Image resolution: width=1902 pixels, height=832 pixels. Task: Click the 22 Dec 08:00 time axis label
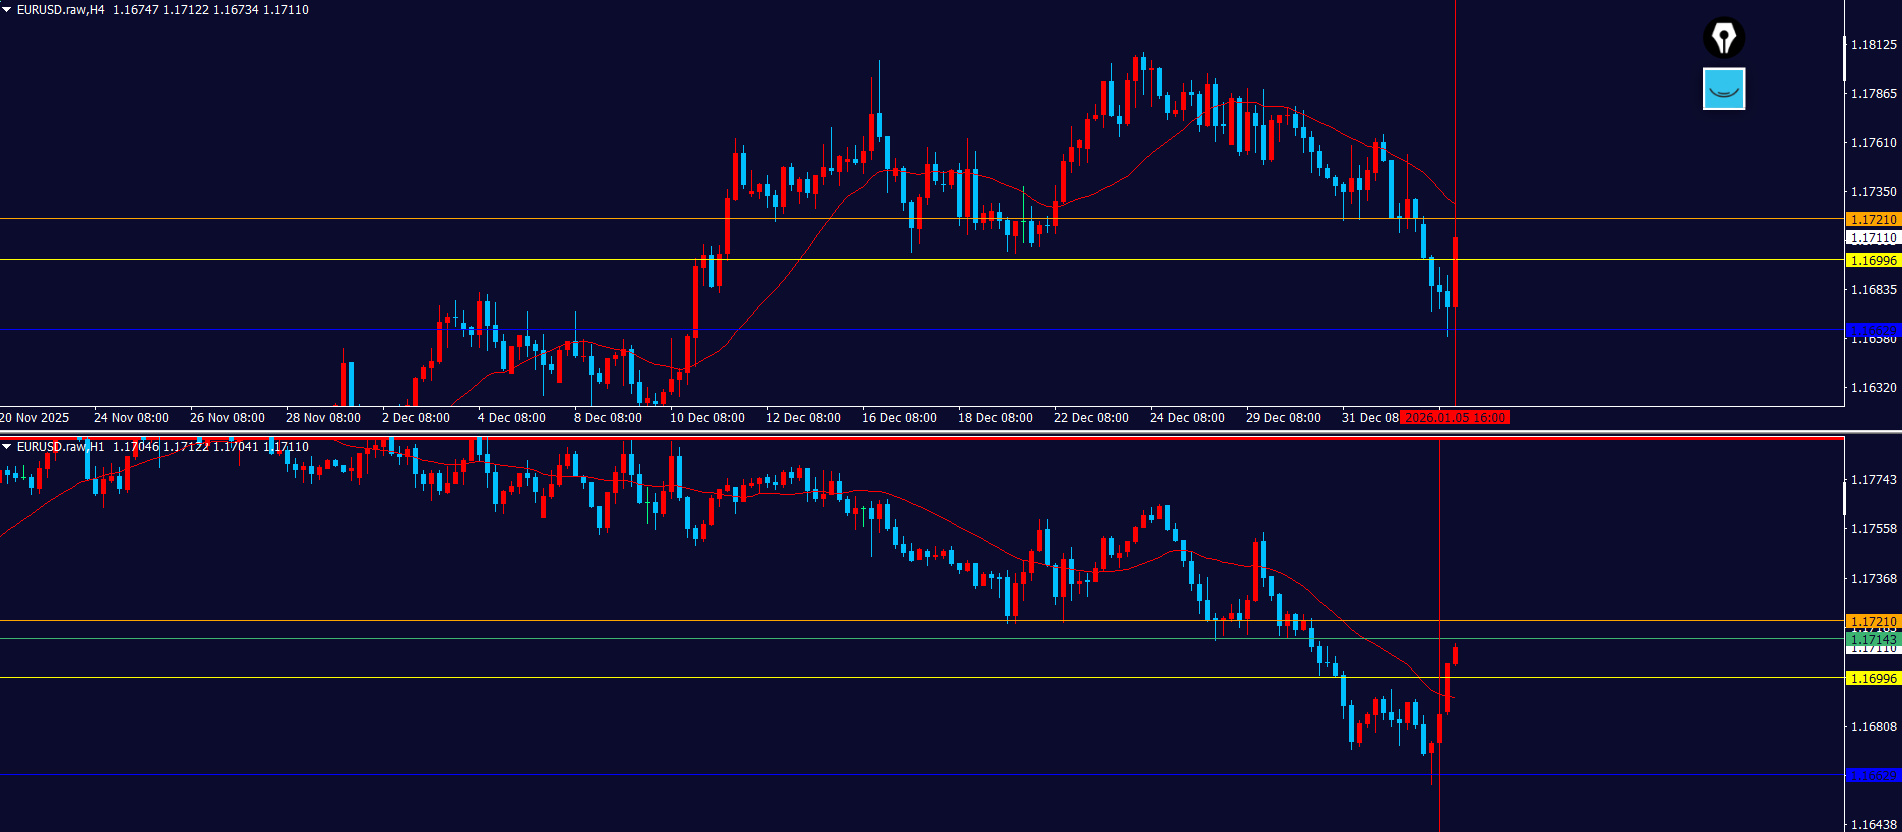(1091, 418)
